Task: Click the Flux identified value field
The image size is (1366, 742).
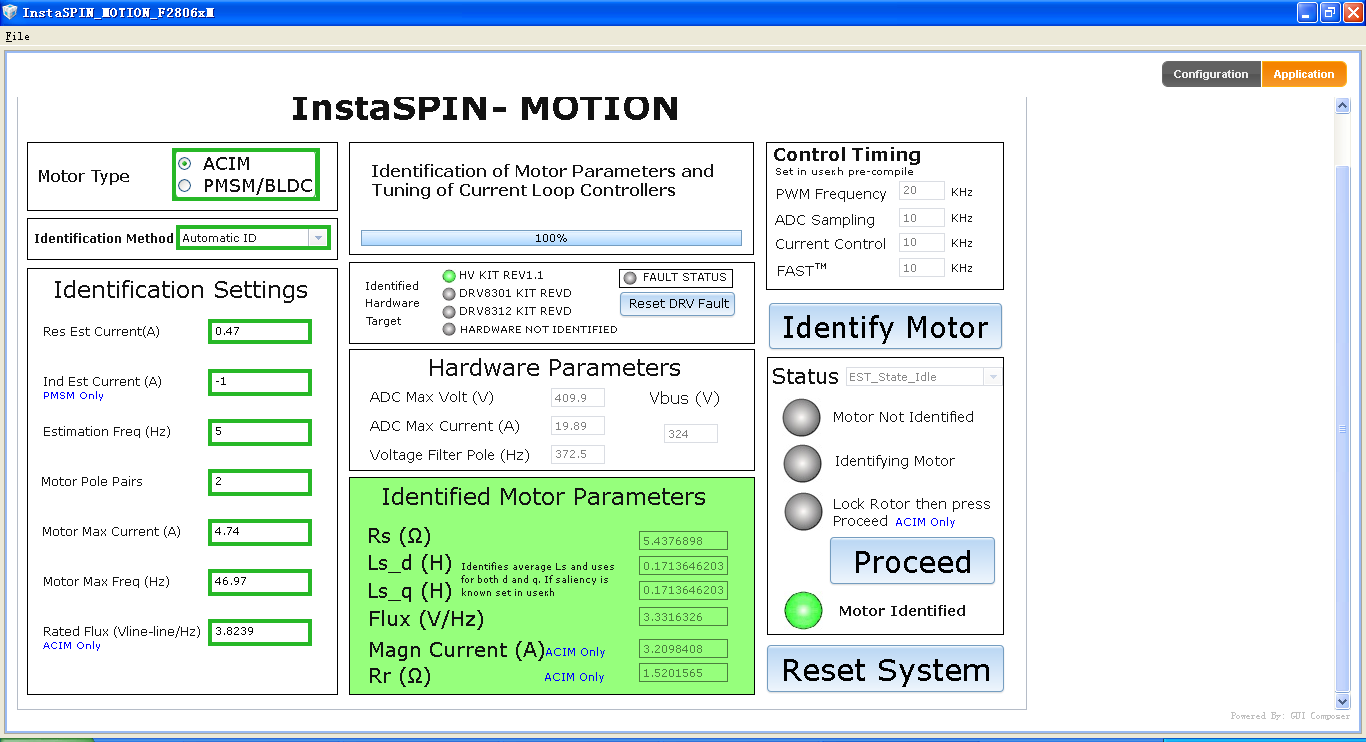Action: (683, 616)
